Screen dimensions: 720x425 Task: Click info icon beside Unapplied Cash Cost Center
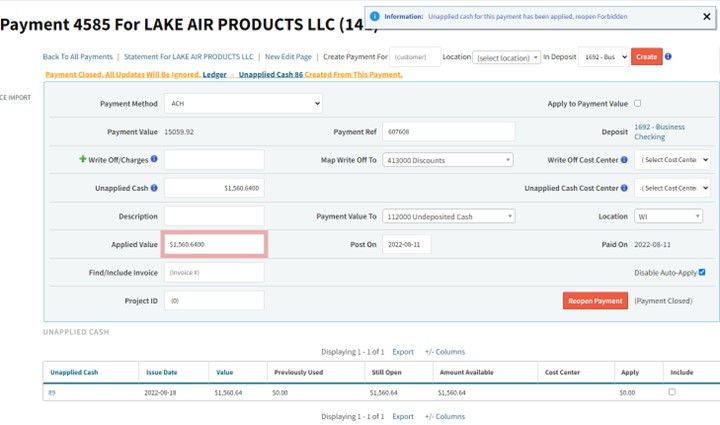(625, 187)
